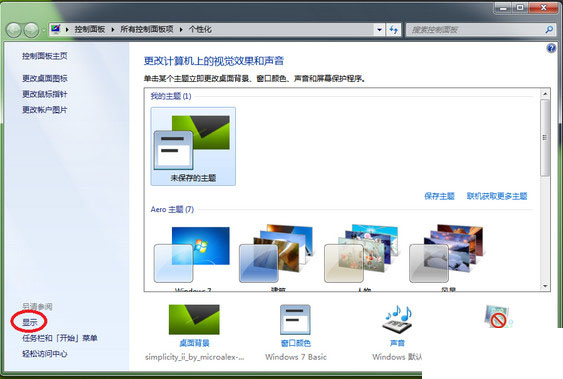Click the 个性化 breadcrumb segment
Image resolution: width=563 pixels, height=379 pixels.
pos(200,29)
